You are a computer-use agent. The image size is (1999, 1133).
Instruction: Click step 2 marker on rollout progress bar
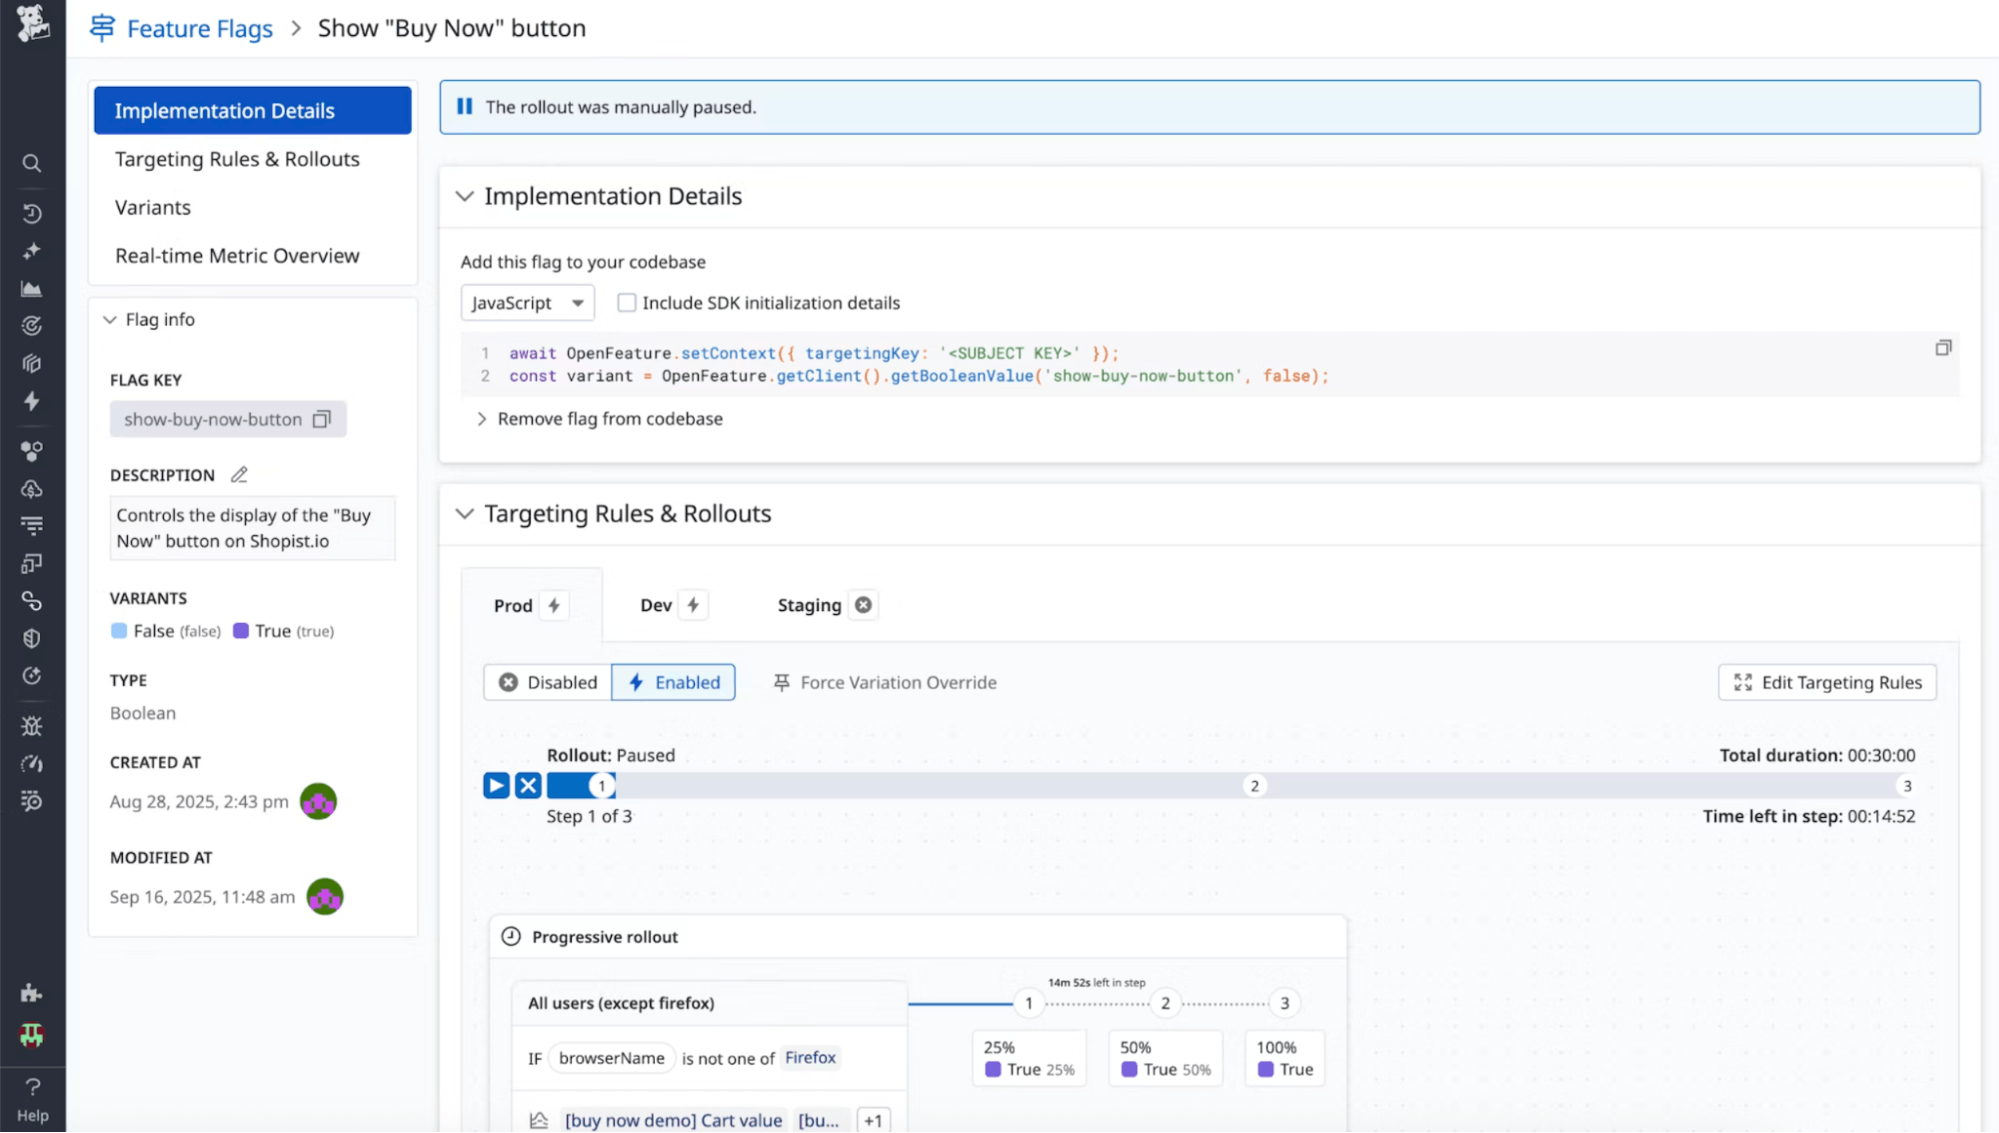[x=1254, y=785]
